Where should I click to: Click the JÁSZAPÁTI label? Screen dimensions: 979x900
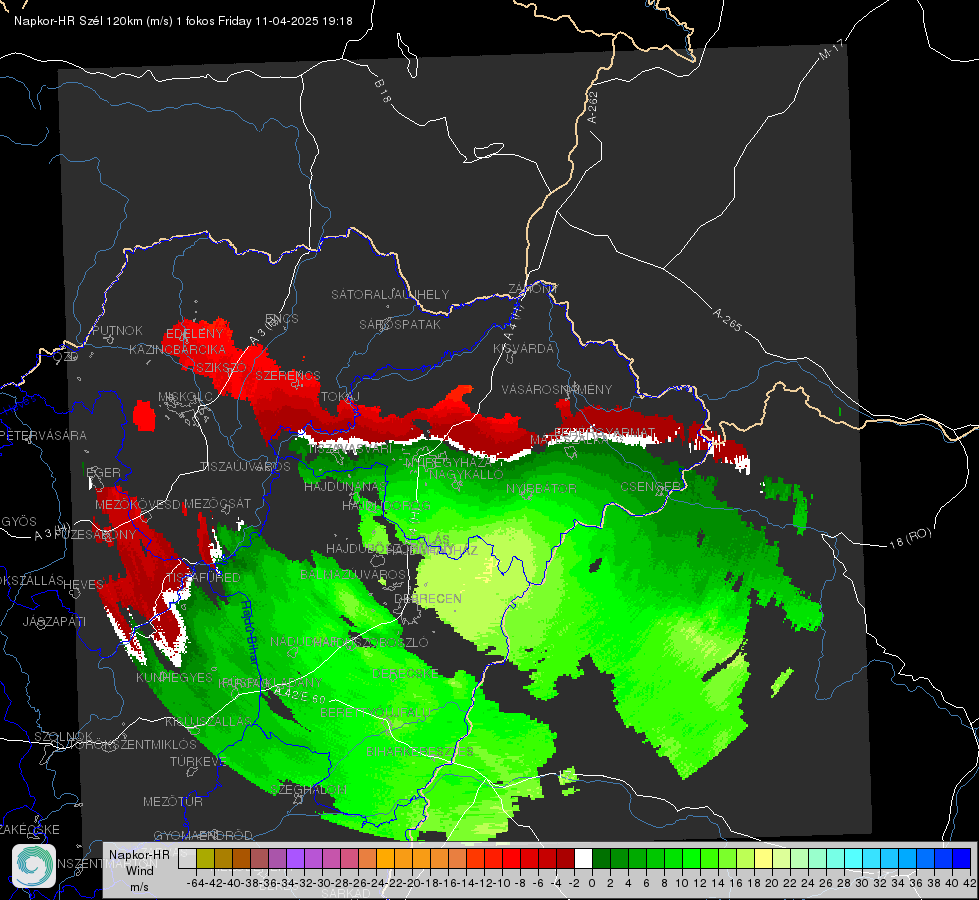[x=54, y=621]
